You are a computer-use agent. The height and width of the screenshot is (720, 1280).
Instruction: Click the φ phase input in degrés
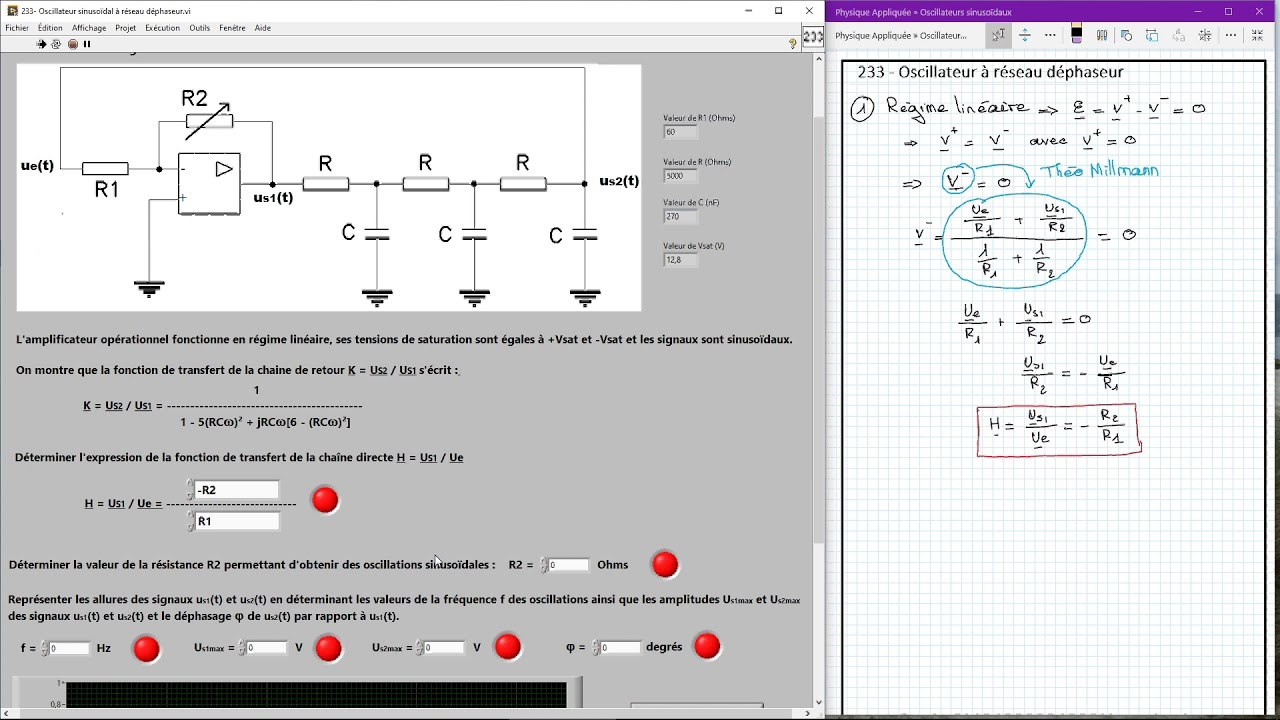pos(620,648)
